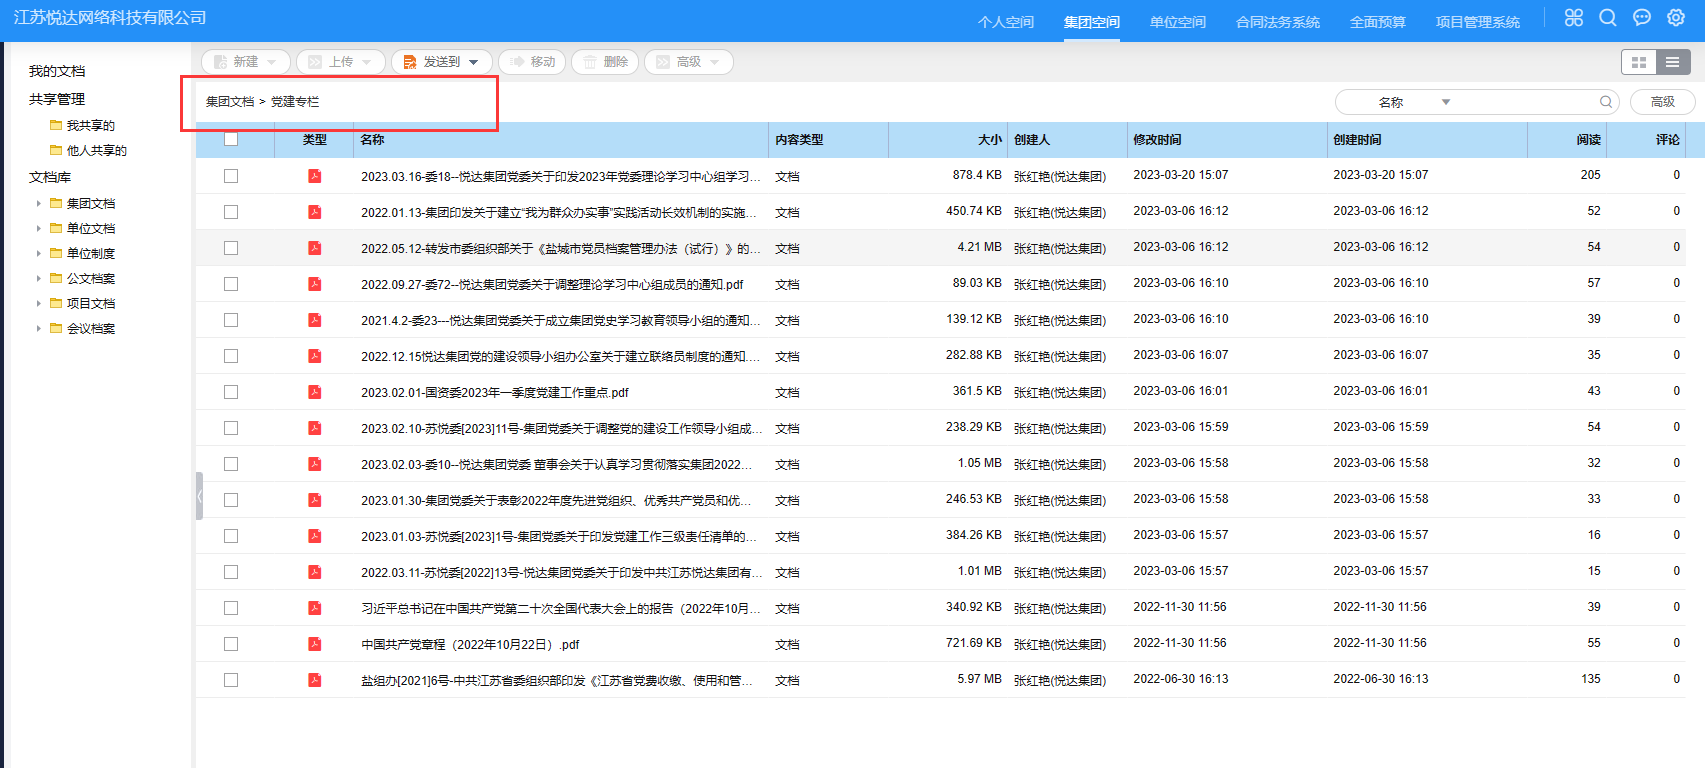
Task: Click the magnifier inside the search box
Action: 1606,102
